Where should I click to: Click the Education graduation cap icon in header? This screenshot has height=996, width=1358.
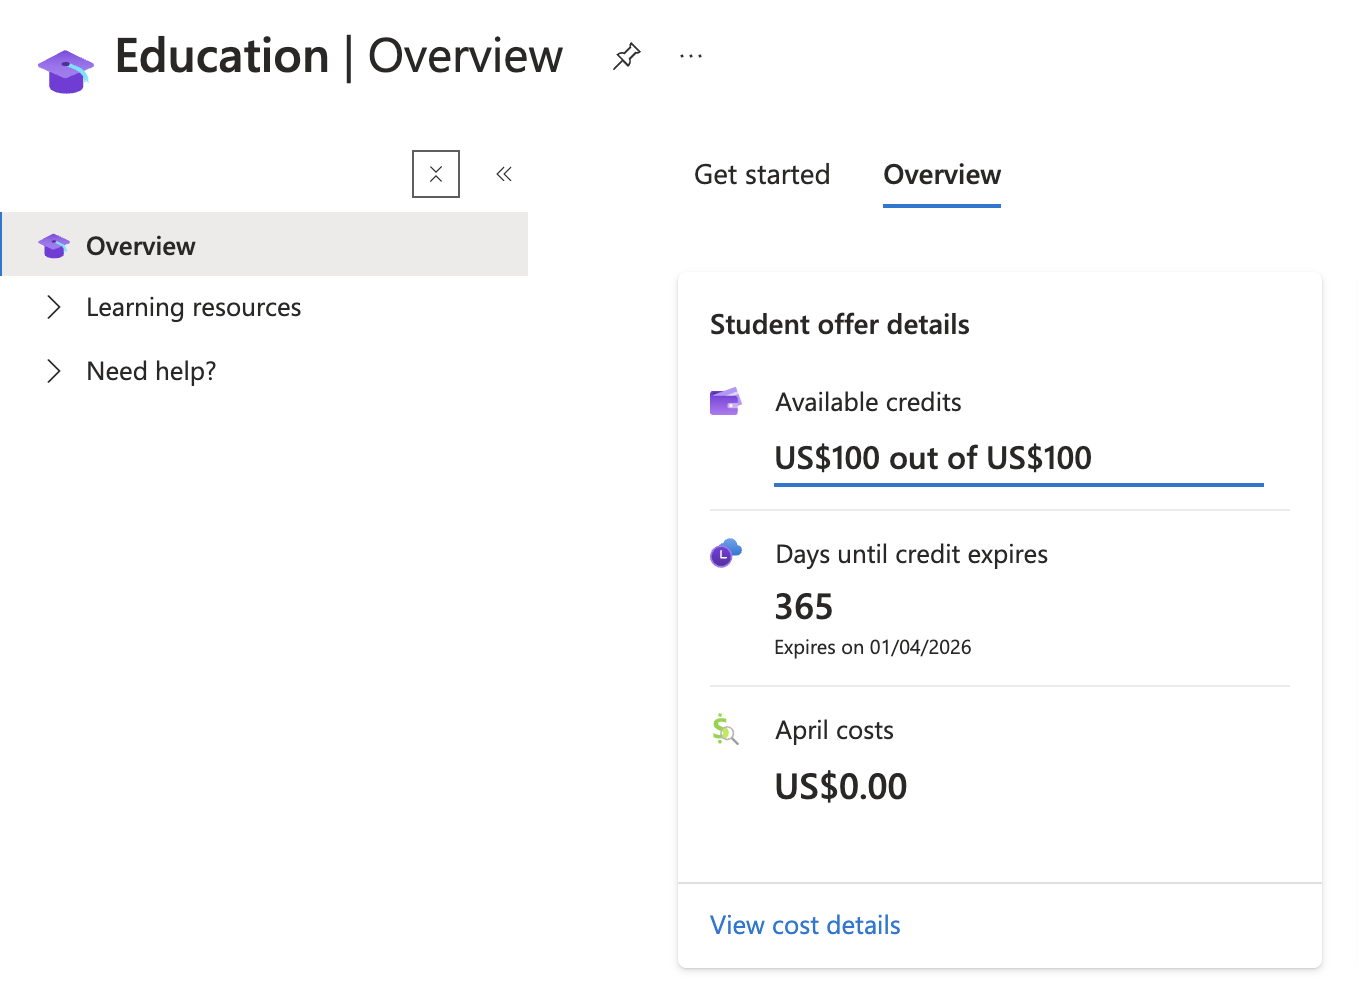66,70
